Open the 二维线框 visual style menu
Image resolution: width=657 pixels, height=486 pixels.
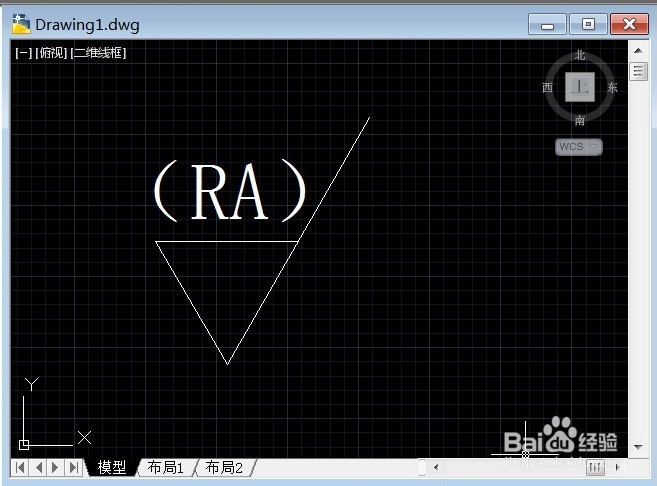[x=98, y=53]
